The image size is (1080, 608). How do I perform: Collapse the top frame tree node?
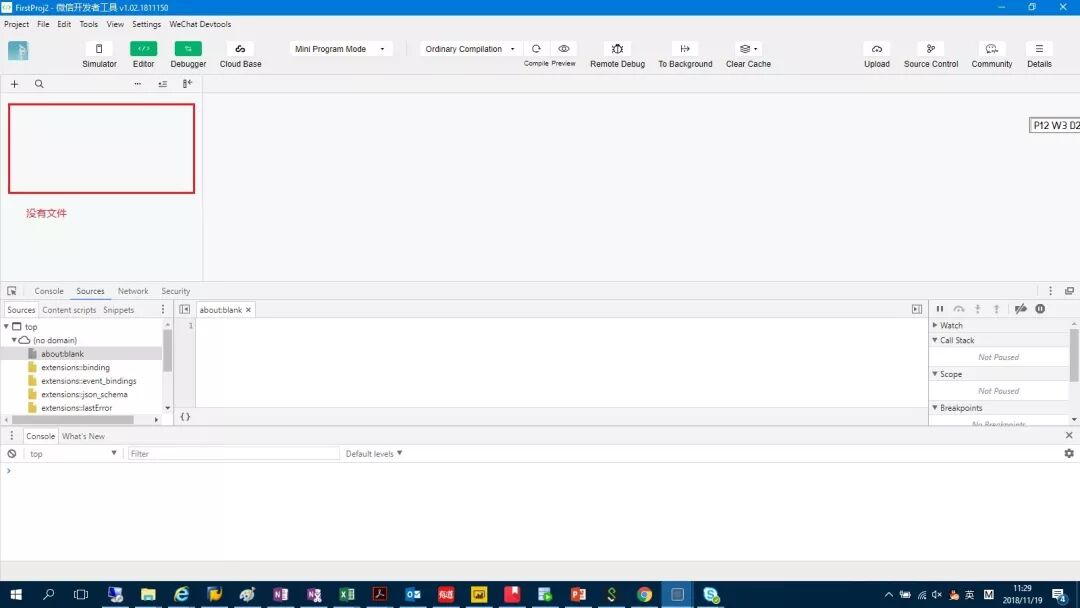[x=6, y=326]
